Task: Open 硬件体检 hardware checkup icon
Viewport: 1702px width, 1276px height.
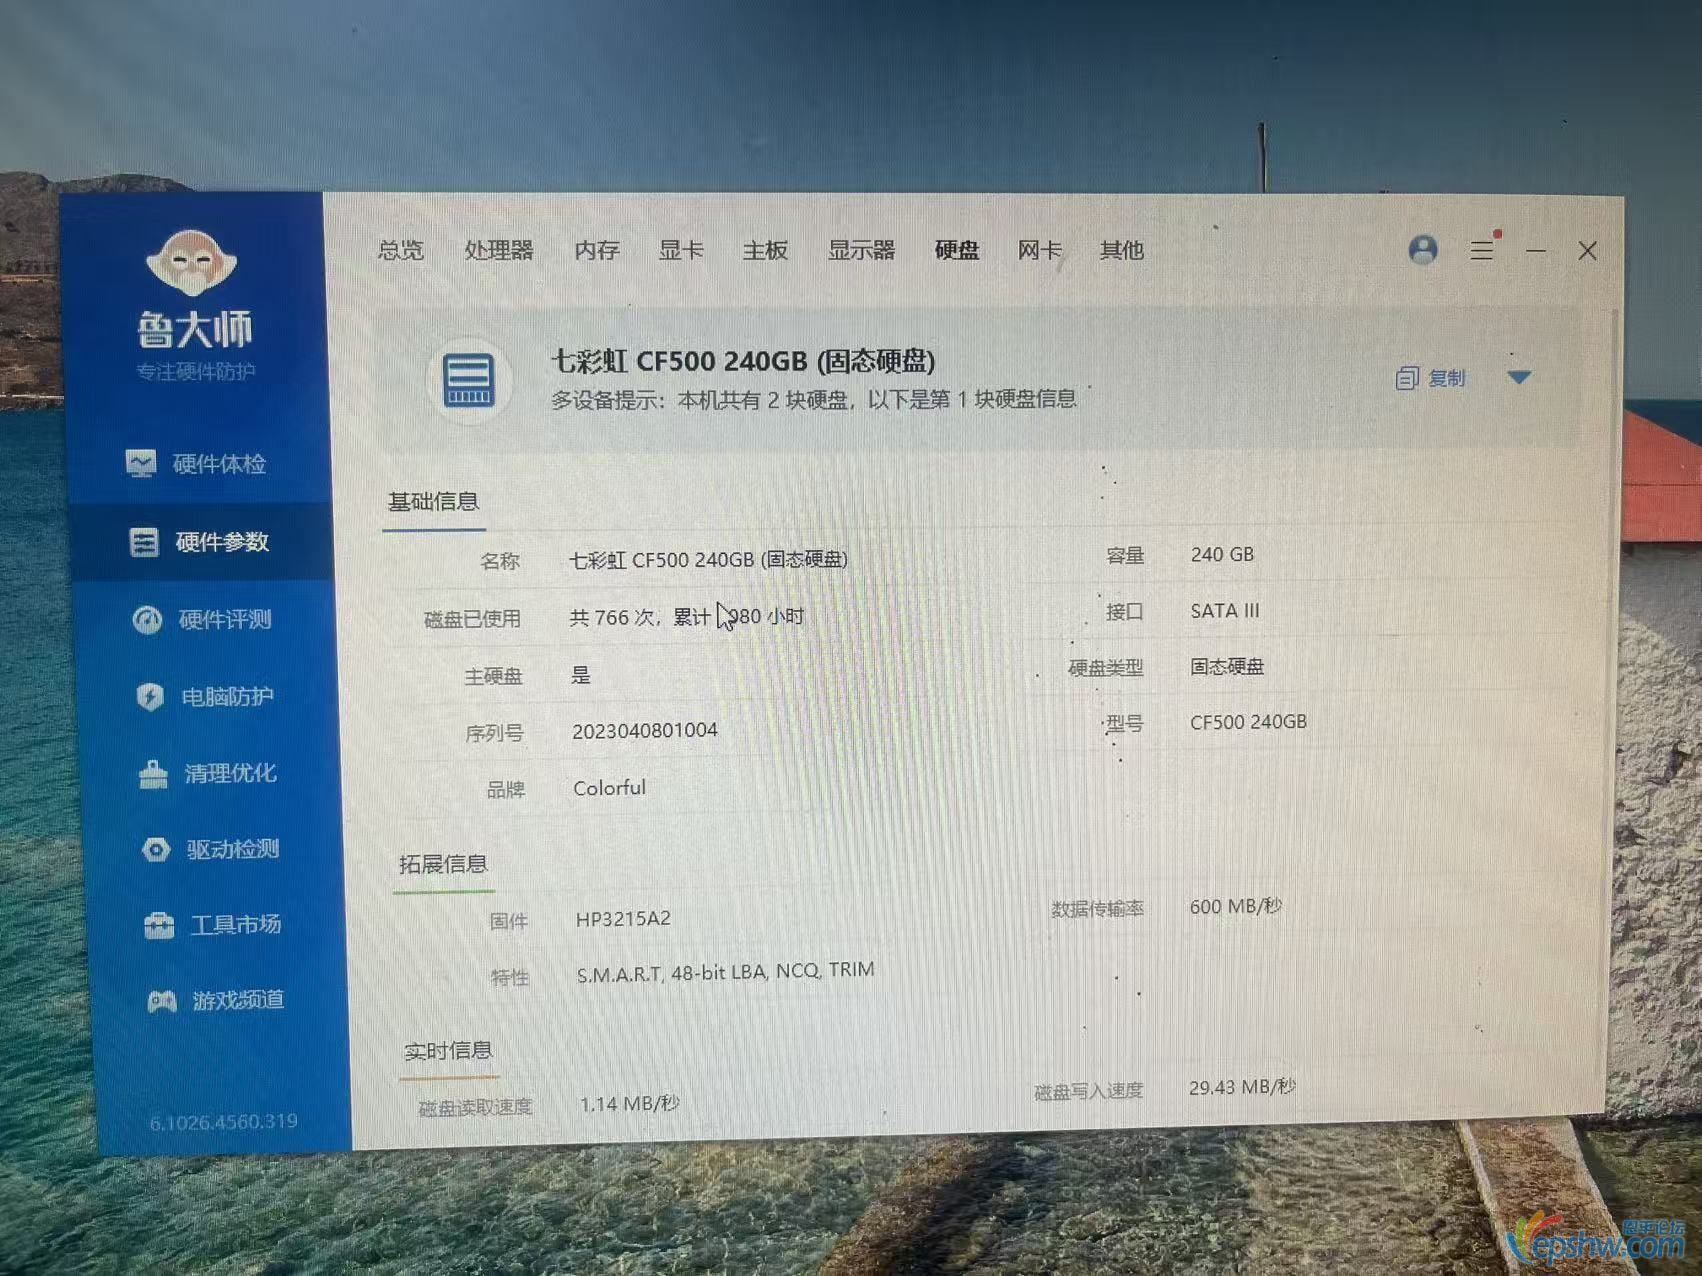Action: tap(141, 463)
